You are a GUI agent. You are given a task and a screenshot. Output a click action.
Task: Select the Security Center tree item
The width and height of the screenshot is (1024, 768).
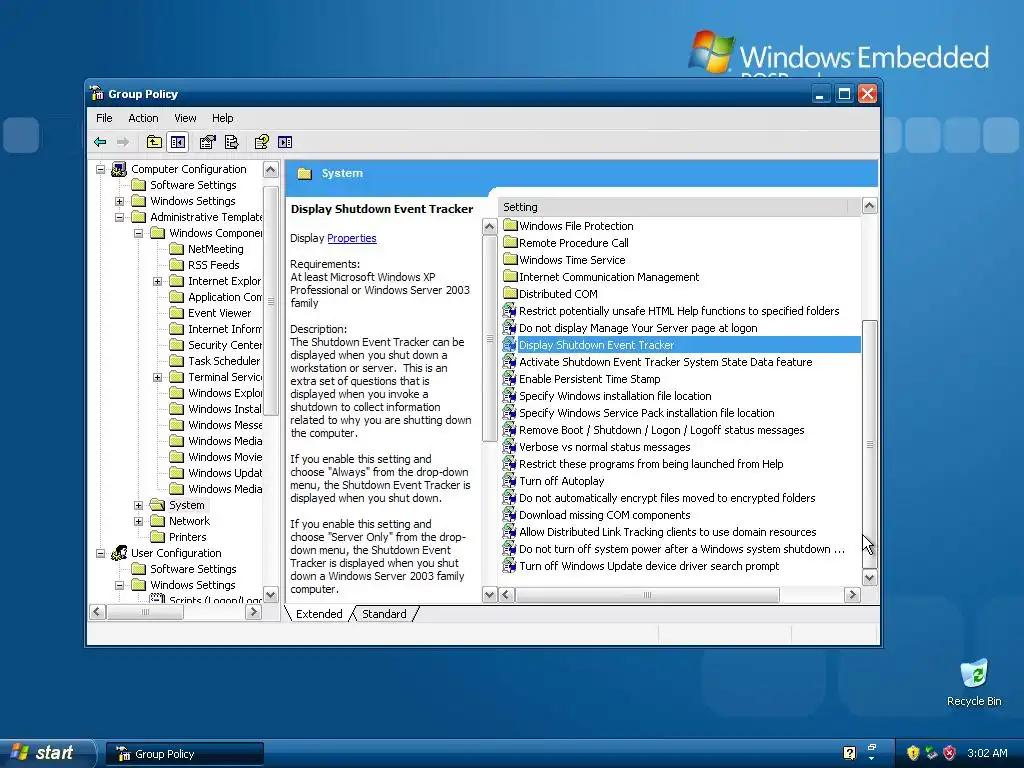(x=225, y=345)
